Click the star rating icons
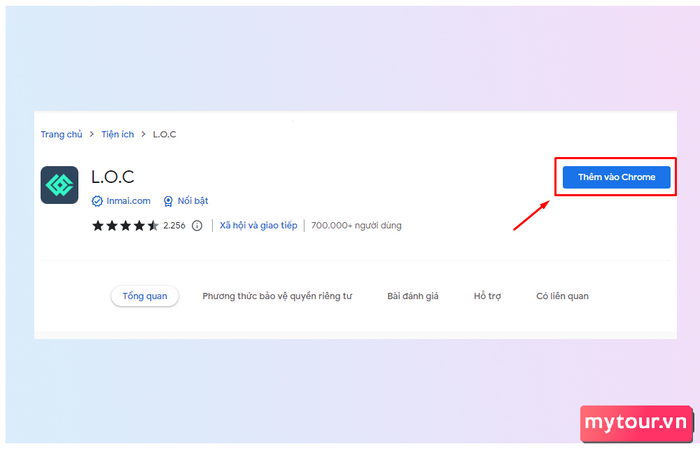700x452 pixels. 125,226
